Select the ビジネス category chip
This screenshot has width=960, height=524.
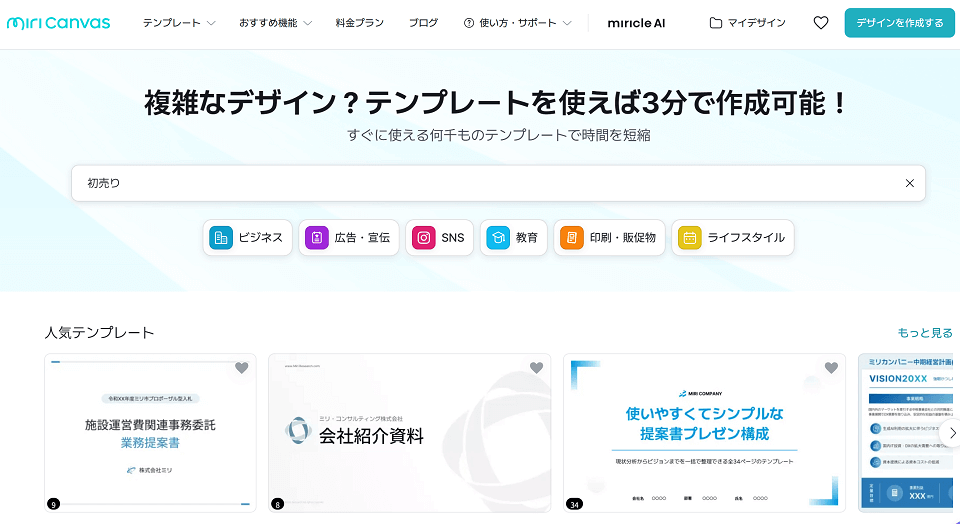pos(248,238)
